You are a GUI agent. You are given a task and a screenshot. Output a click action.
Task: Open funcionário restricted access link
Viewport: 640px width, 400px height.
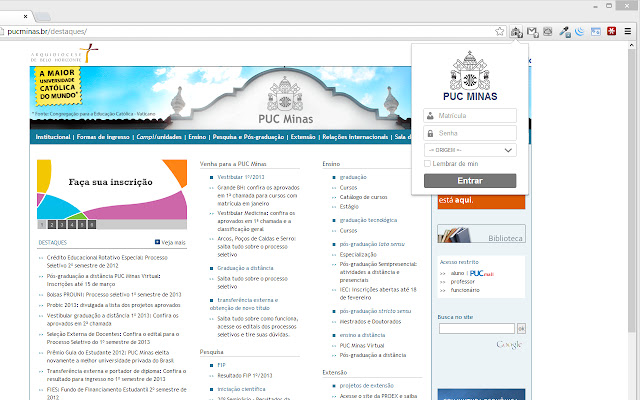click(465, 290)
